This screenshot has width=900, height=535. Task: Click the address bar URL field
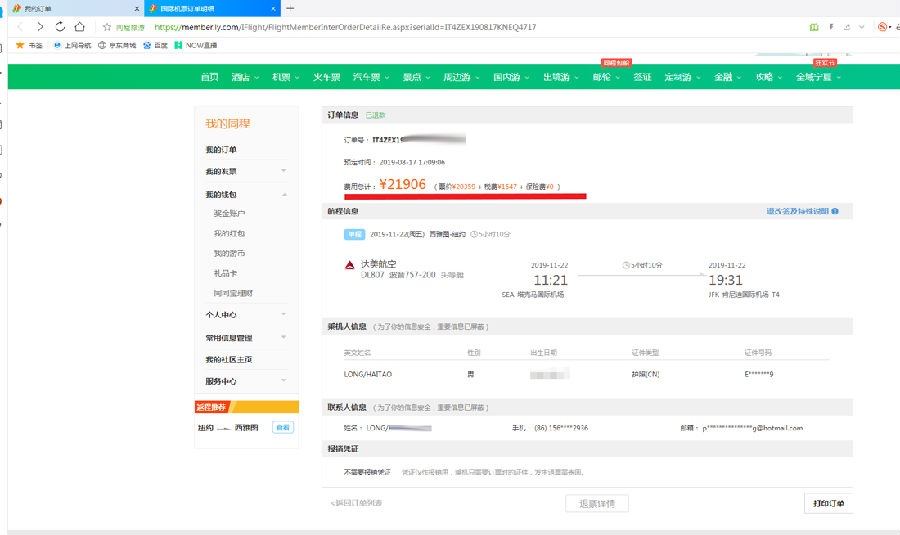point(400,27)
